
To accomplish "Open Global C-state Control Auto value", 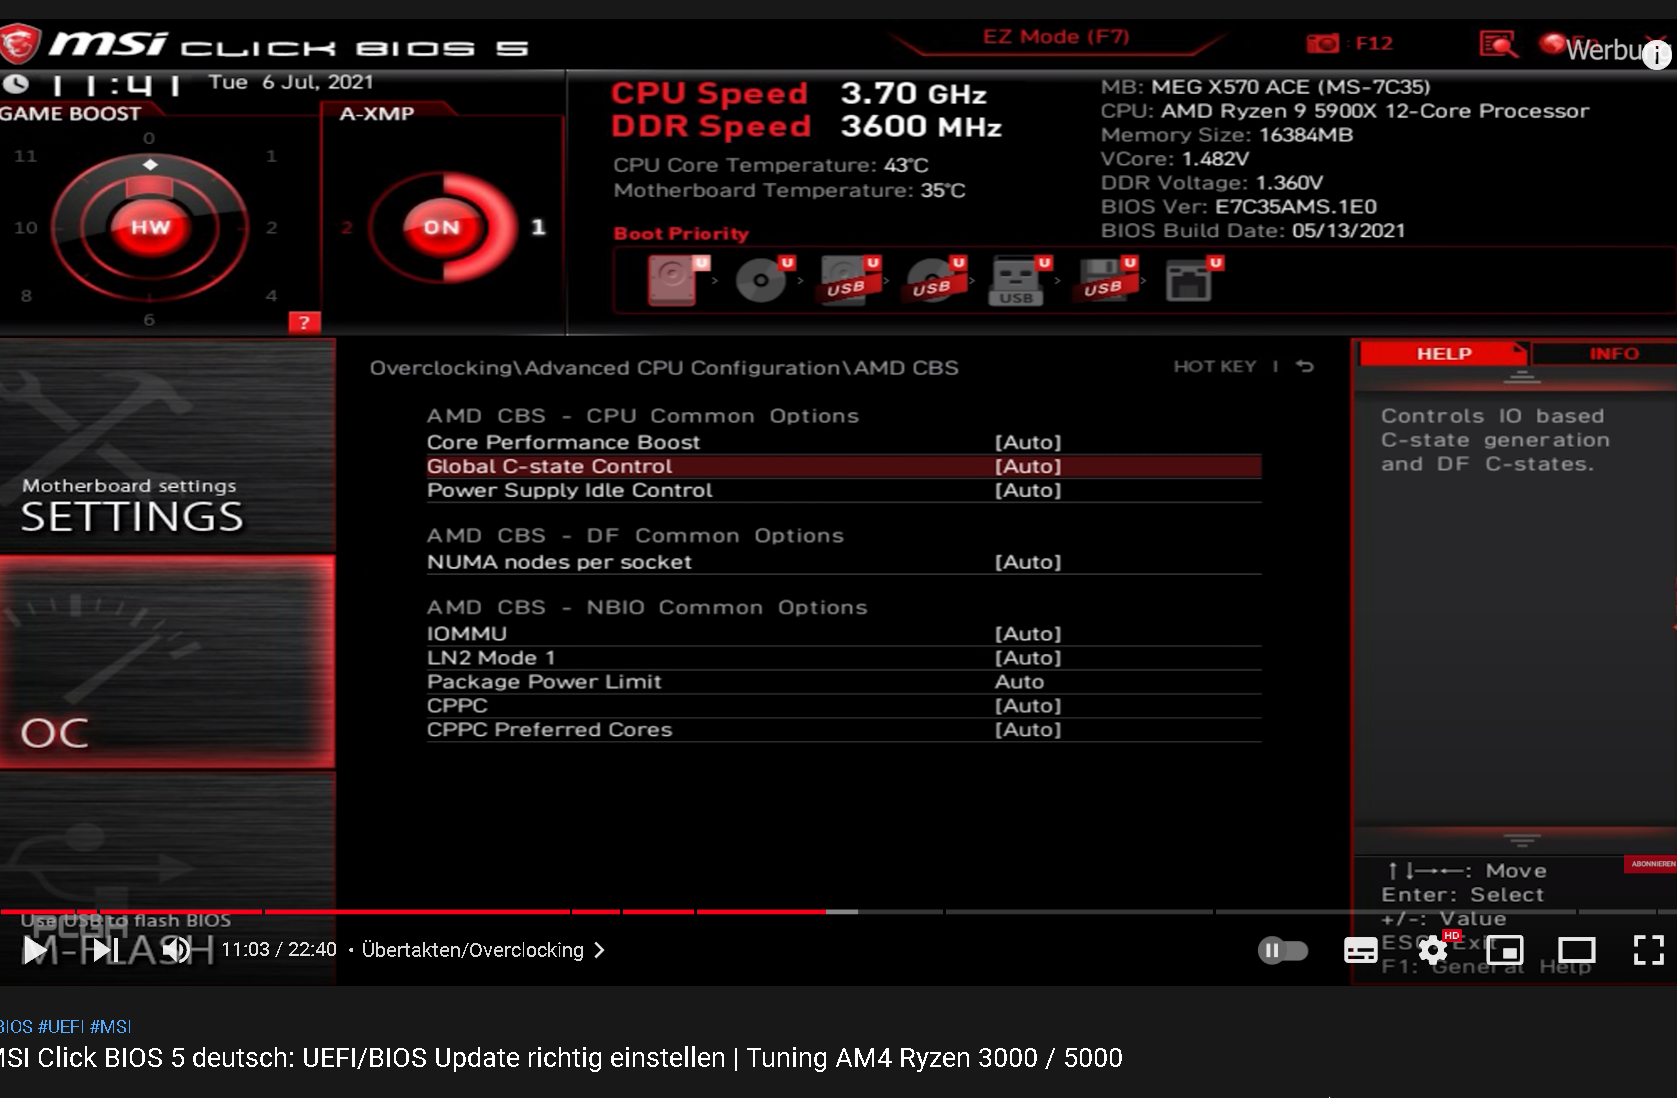I will (1028, 466).
